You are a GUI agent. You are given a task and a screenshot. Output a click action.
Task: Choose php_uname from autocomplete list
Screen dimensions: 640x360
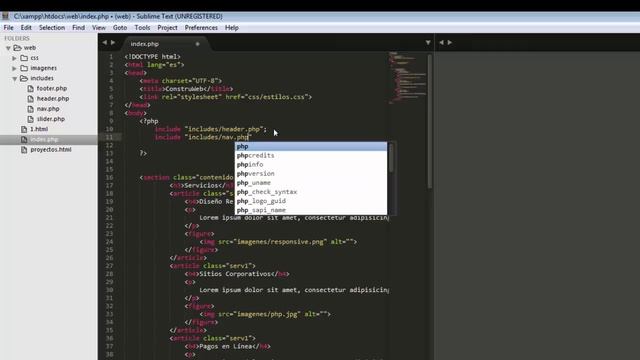(x=311, y=183)
